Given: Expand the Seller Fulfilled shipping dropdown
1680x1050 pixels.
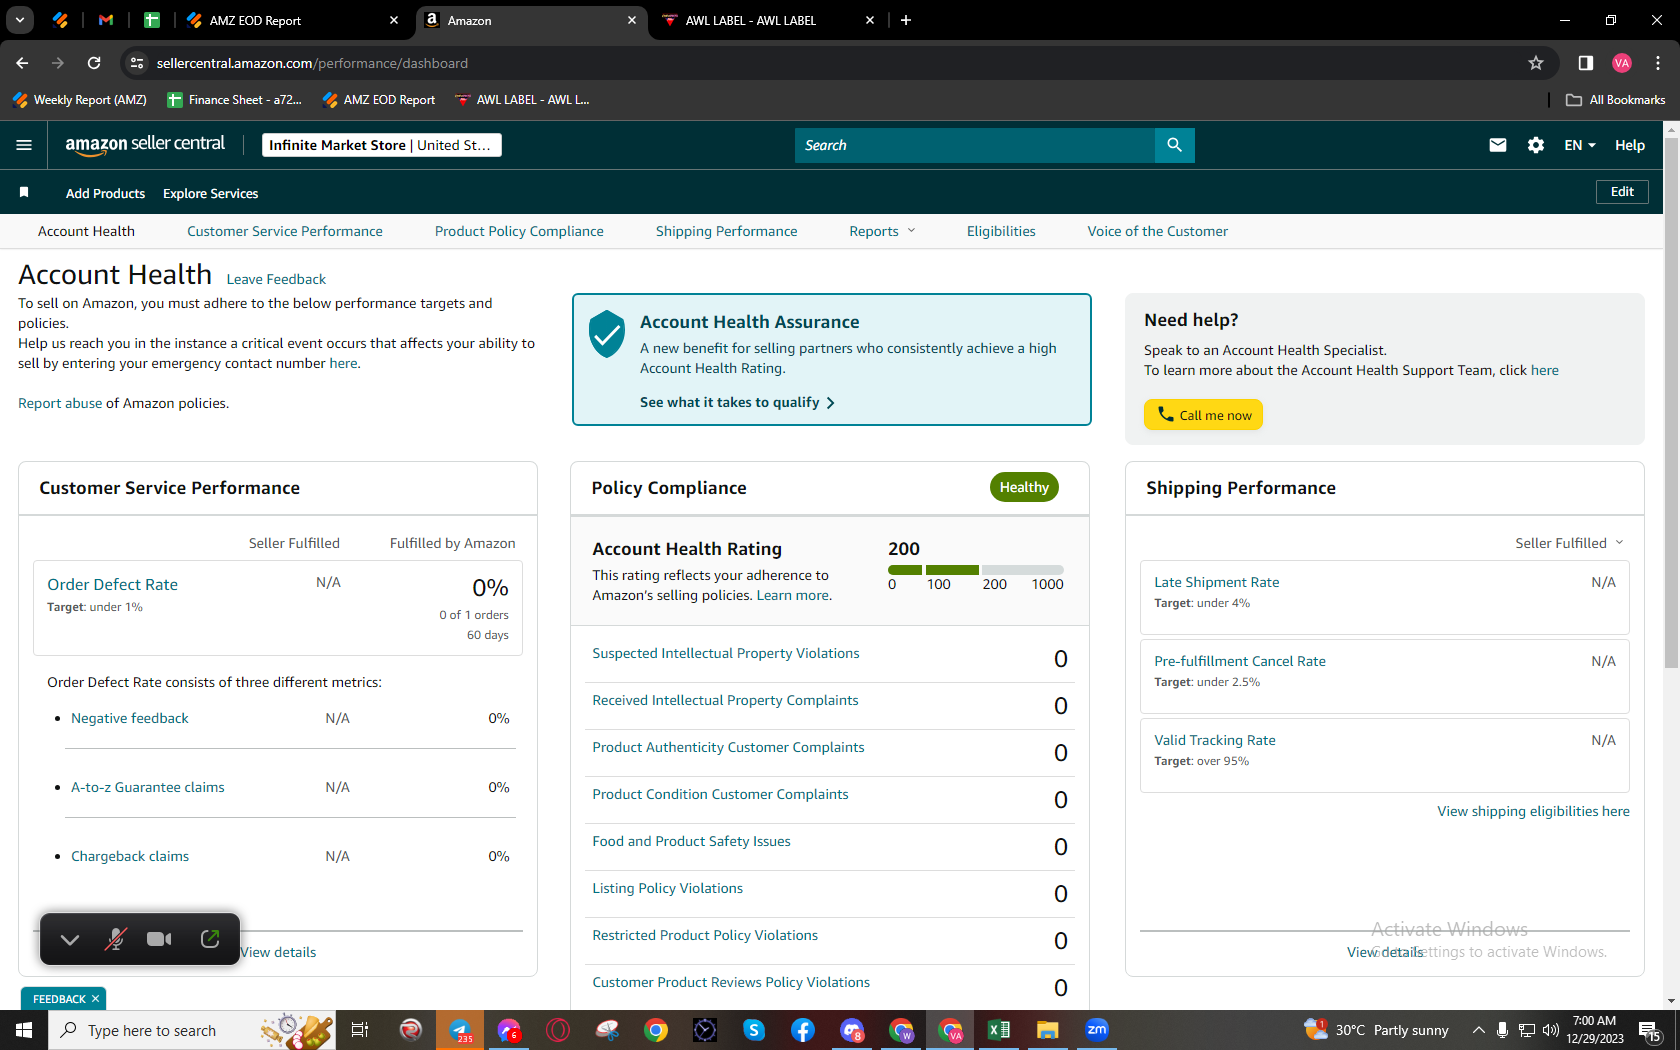Looking at the screenshot, I should click(x=1569, y=543).
